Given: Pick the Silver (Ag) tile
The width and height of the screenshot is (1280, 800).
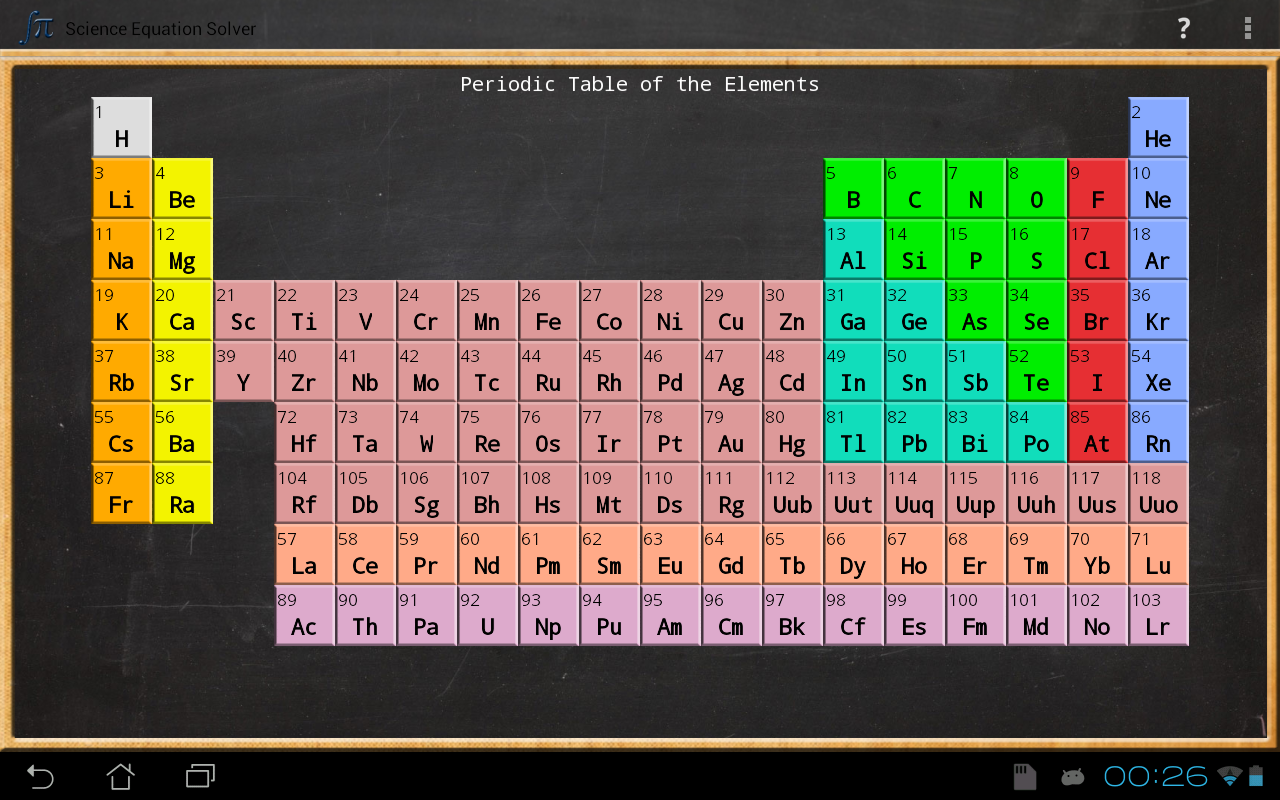Looking at the screenshot, I should [732, 371].
